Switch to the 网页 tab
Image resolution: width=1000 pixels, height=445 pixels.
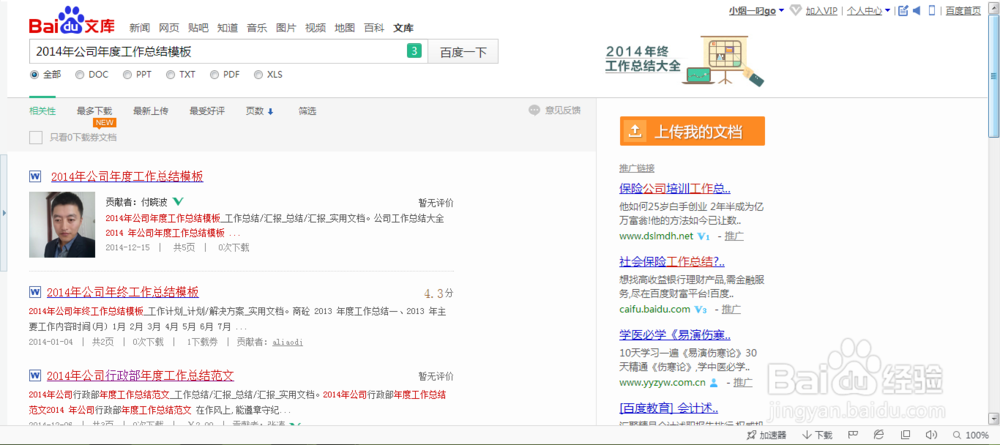pyautogui.click(x=169, y=27)
